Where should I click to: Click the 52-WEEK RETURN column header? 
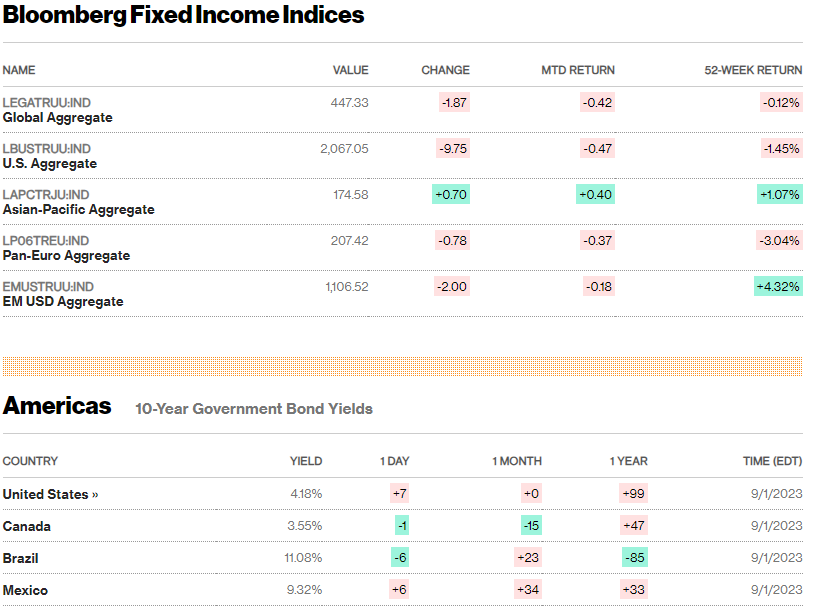[753, 70]
